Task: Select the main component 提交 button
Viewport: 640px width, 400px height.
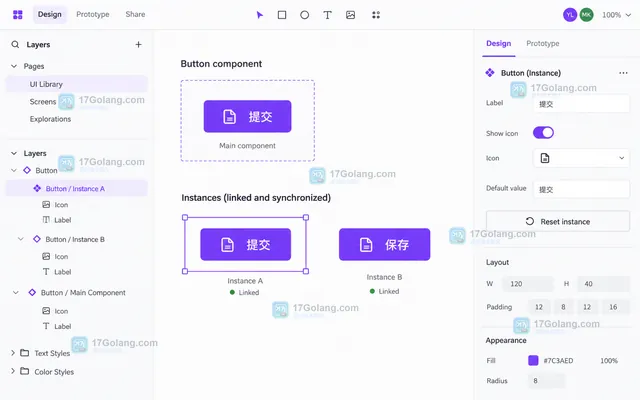Action: (x=247, y=116)
